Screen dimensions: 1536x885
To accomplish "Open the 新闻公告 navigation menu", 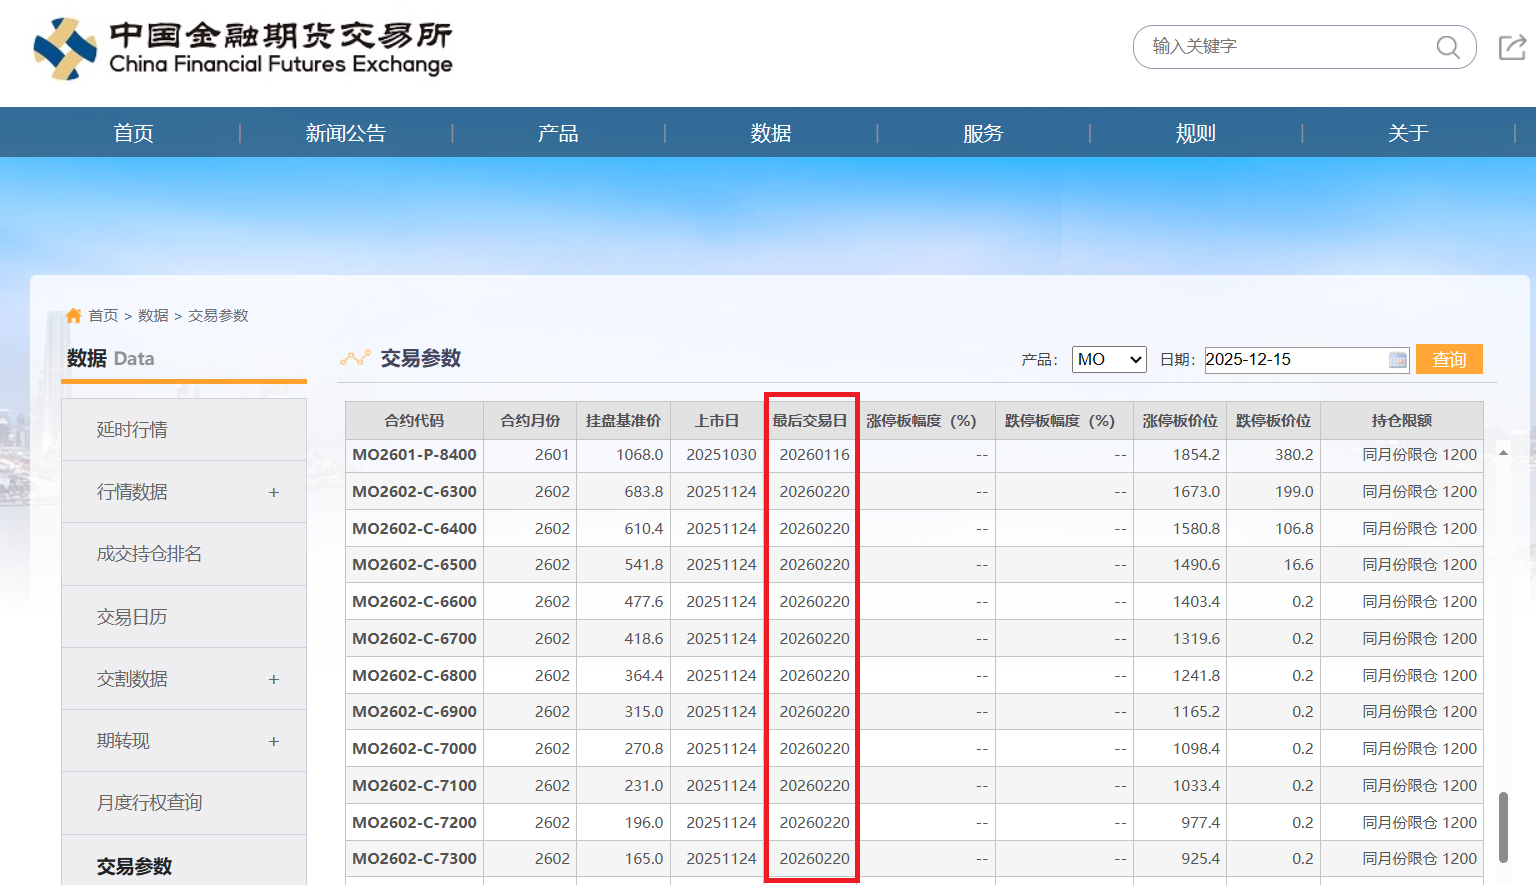I will (x=346, y=133).
